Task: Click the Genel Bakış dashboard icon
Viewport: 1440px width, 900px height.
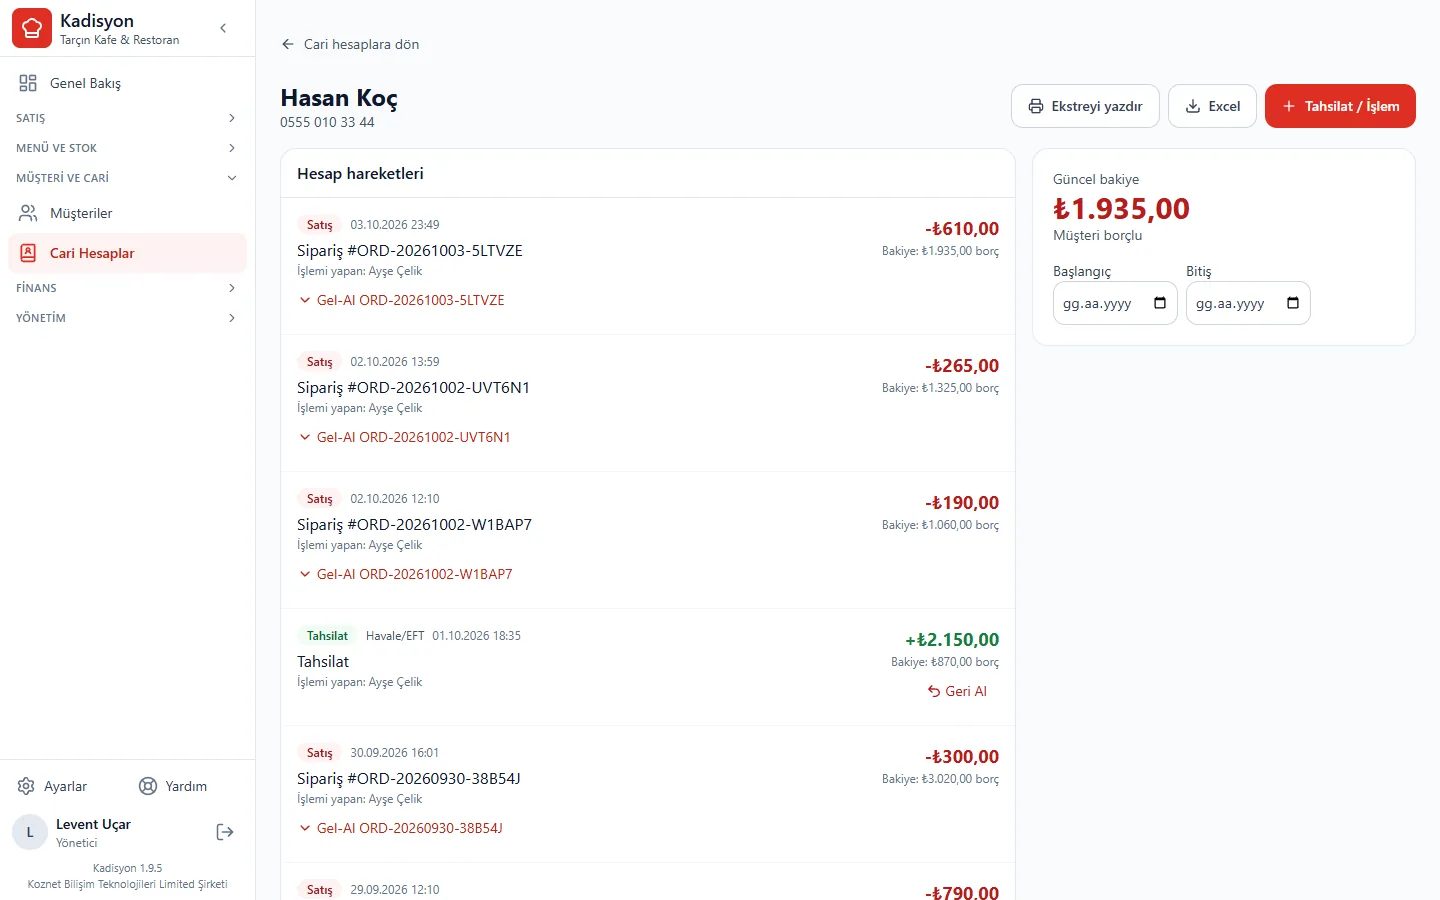Action: tap(28, 83)
